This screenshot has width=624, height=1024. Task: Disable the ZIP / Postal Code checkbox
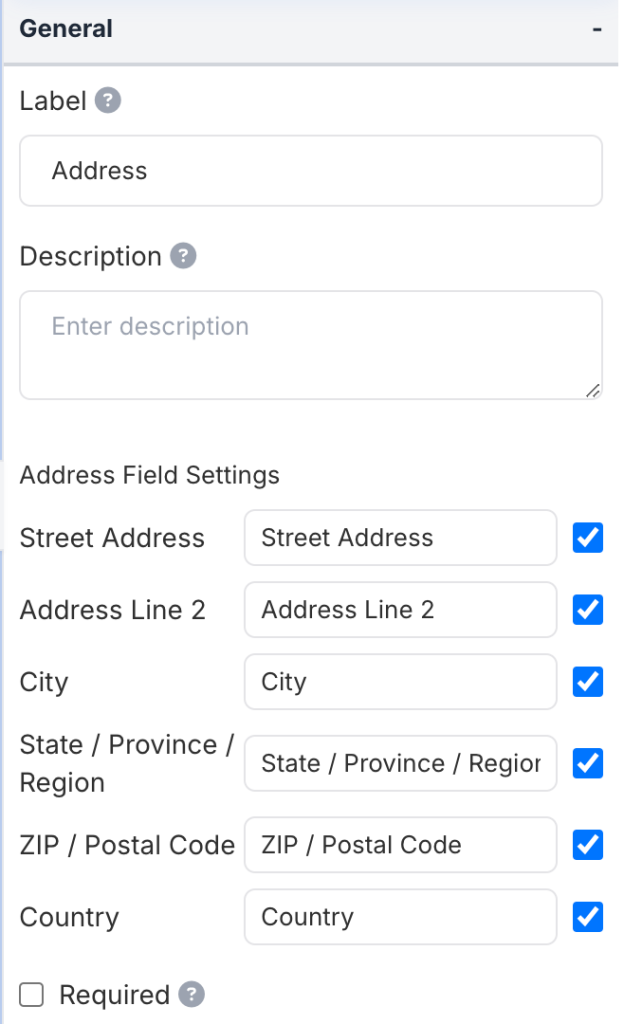click(x=588, y=845)
